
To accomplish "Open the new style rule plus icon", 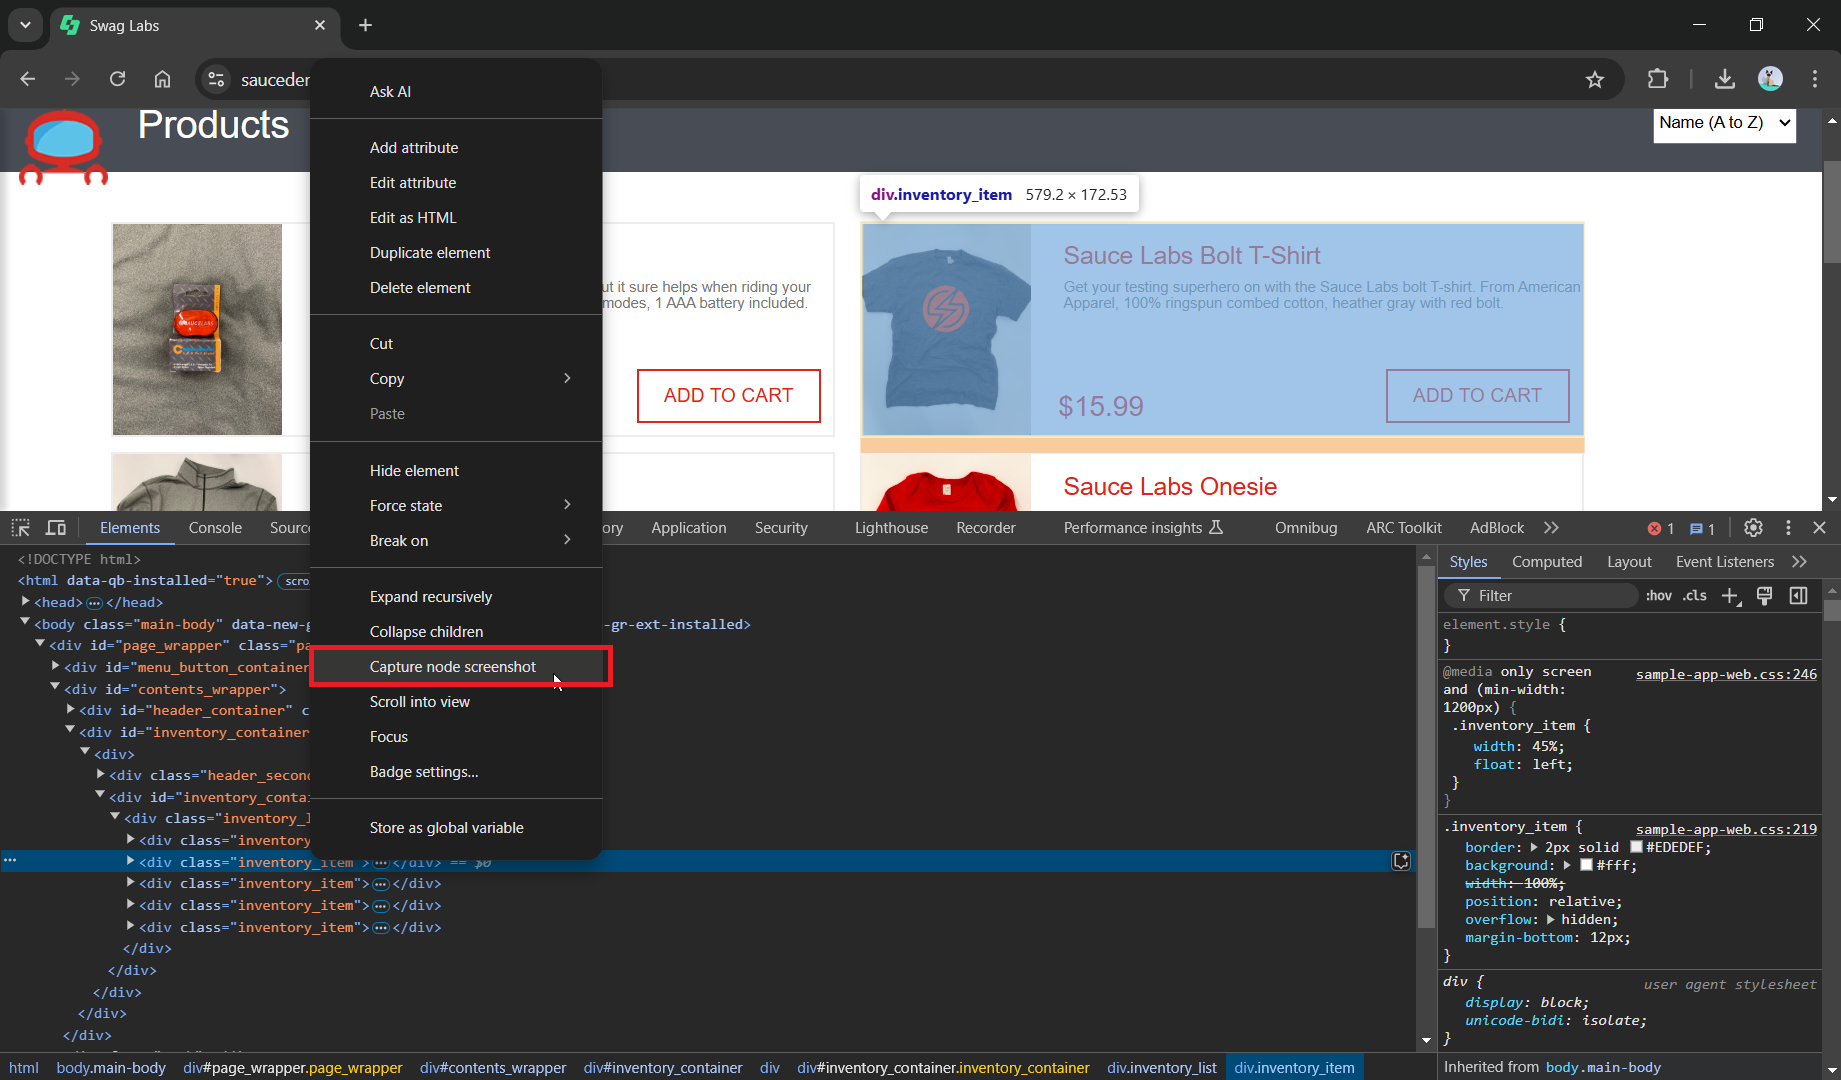I will [1732, 595].
